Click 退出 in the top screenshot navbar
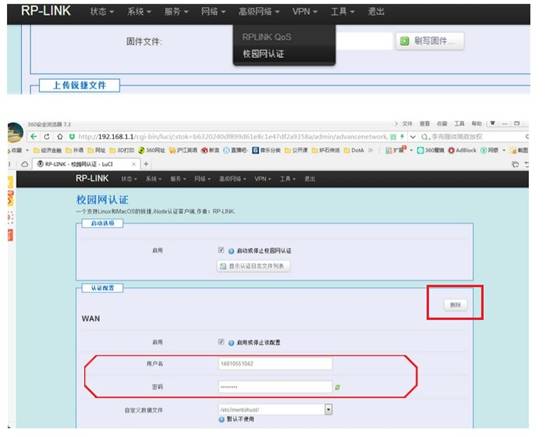This screenshot has height=437, width=553. coord(376,12)
